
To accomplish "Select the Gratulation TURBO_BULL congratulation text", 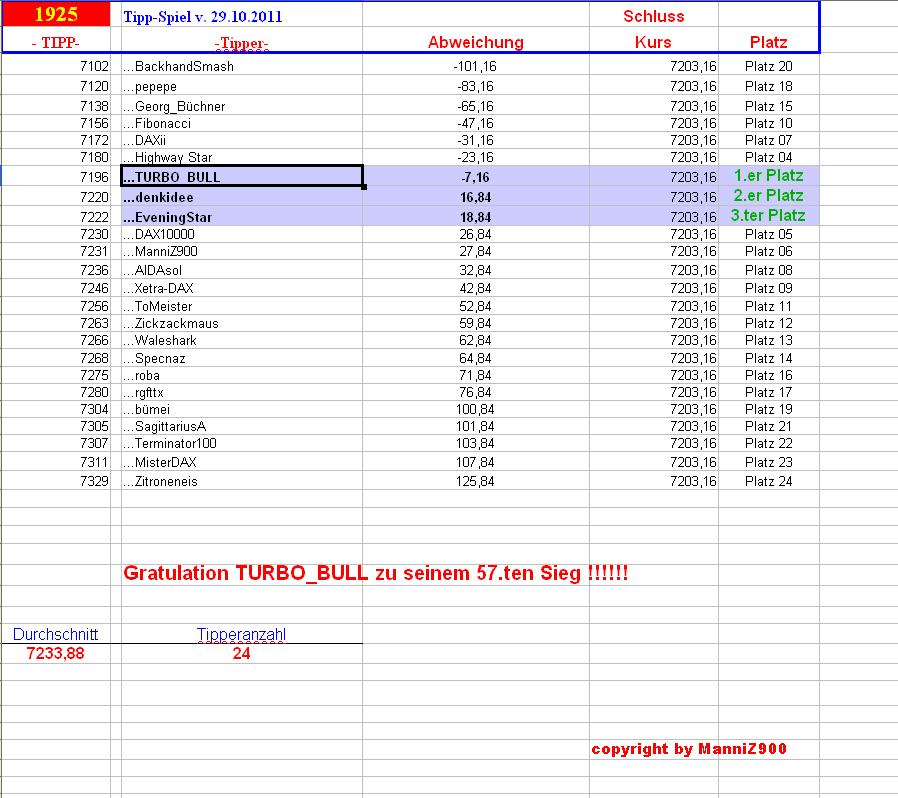I will pos(380,571).
